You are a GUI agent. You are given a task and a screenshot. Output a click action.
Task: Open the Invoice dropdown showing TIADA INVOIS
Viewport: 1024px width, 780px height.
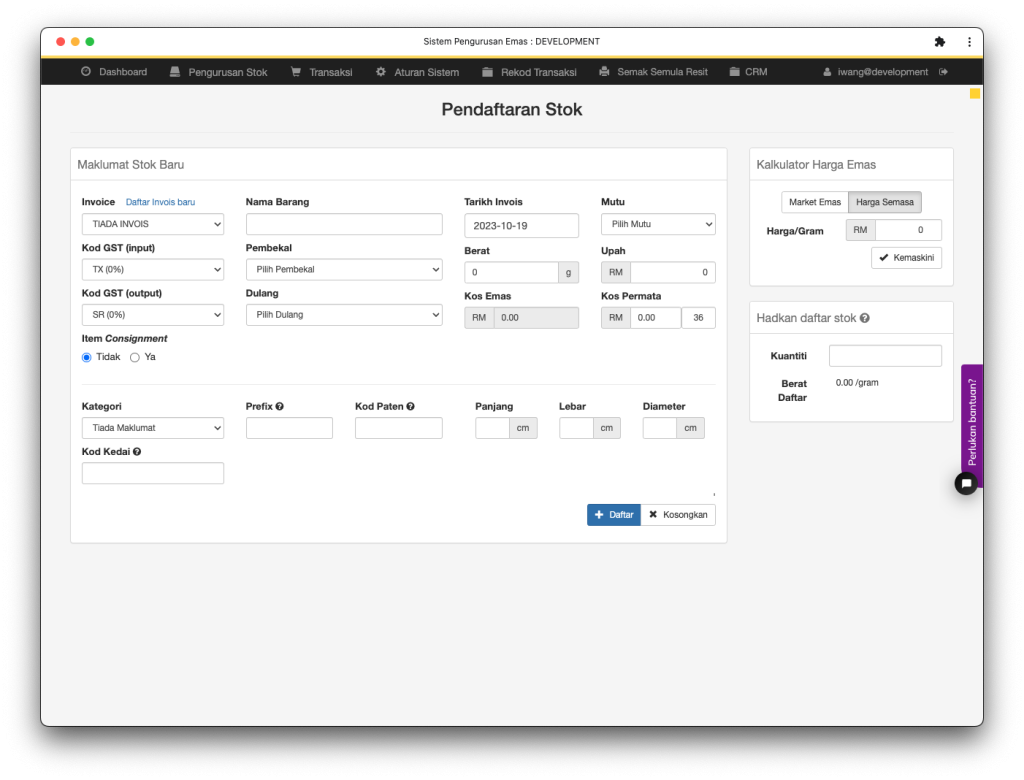(x=152, y=224)
